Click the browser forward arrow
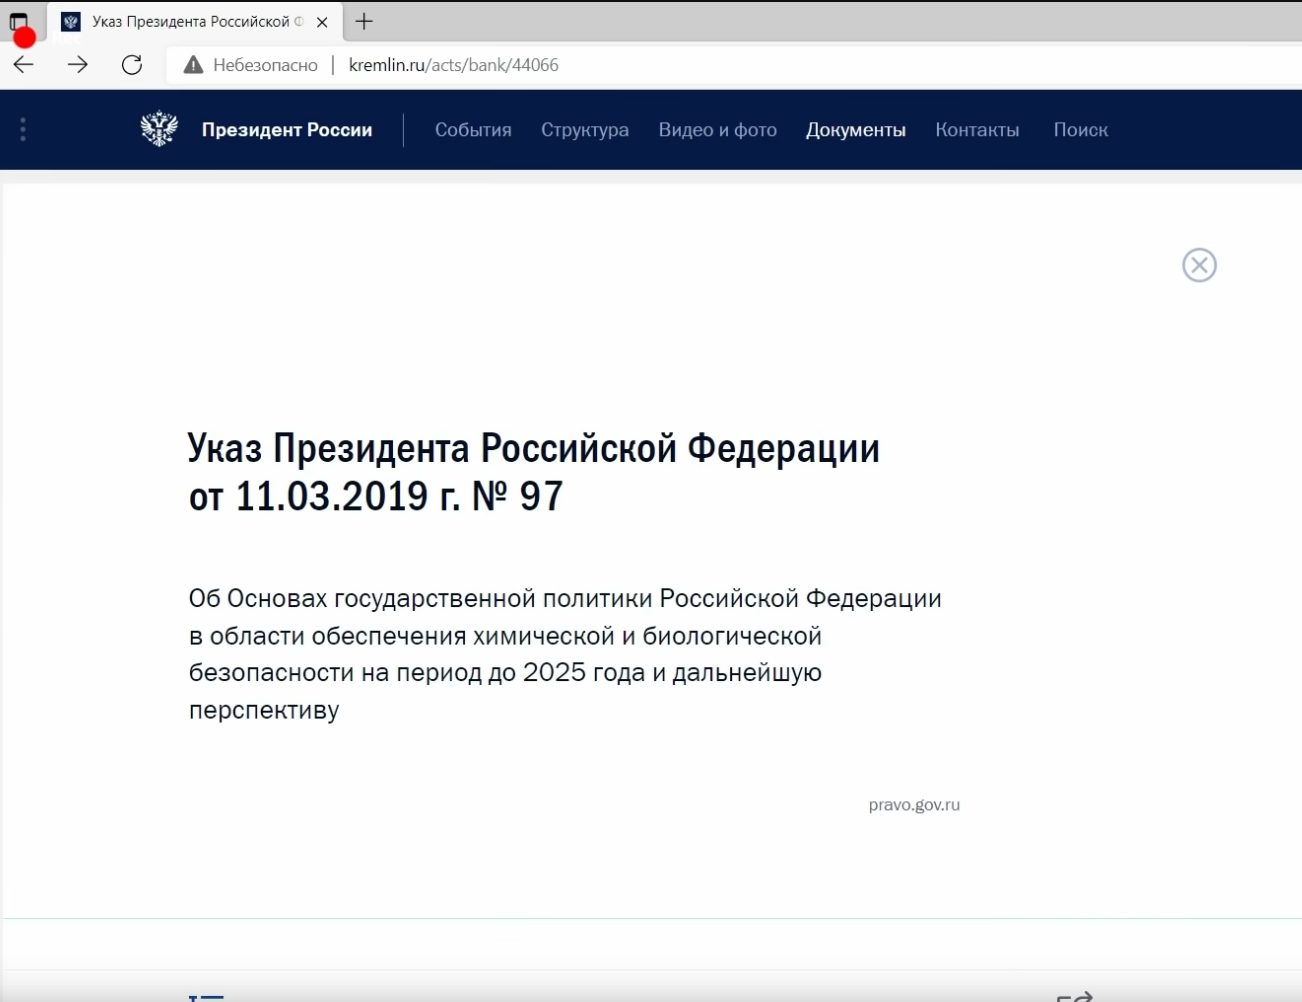The width and height of the screenshot is (1302, 1002). pos(78,65)
